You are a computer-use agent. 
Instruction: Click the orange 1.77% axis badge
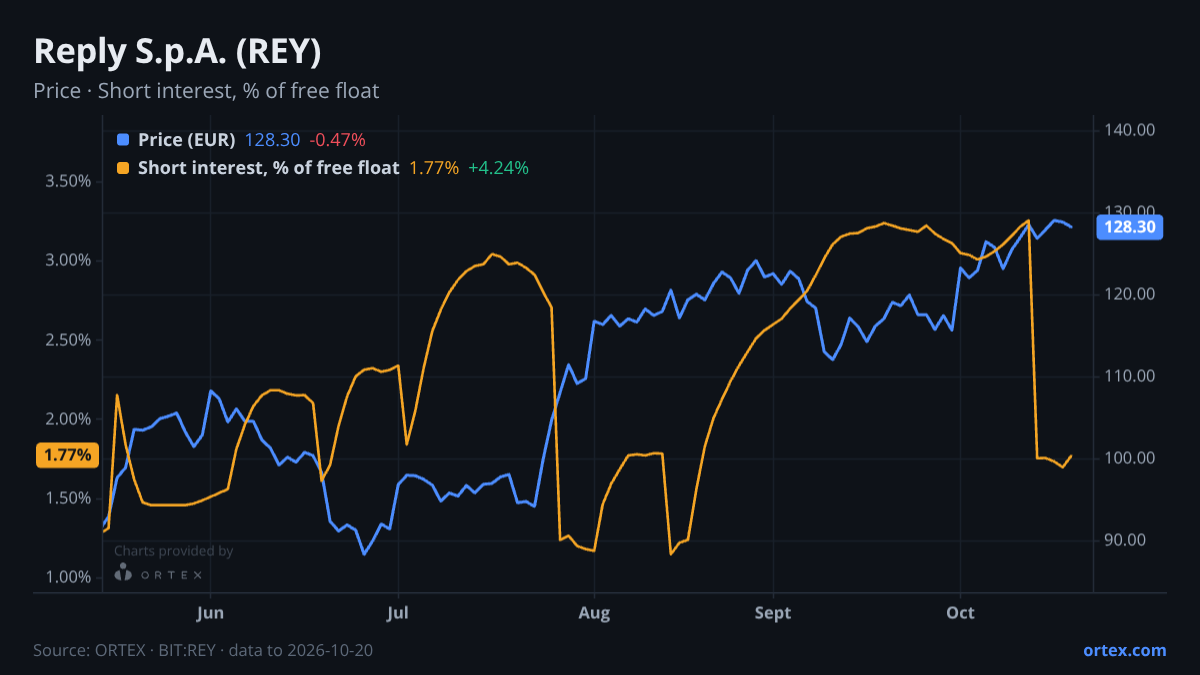[67, 455]
